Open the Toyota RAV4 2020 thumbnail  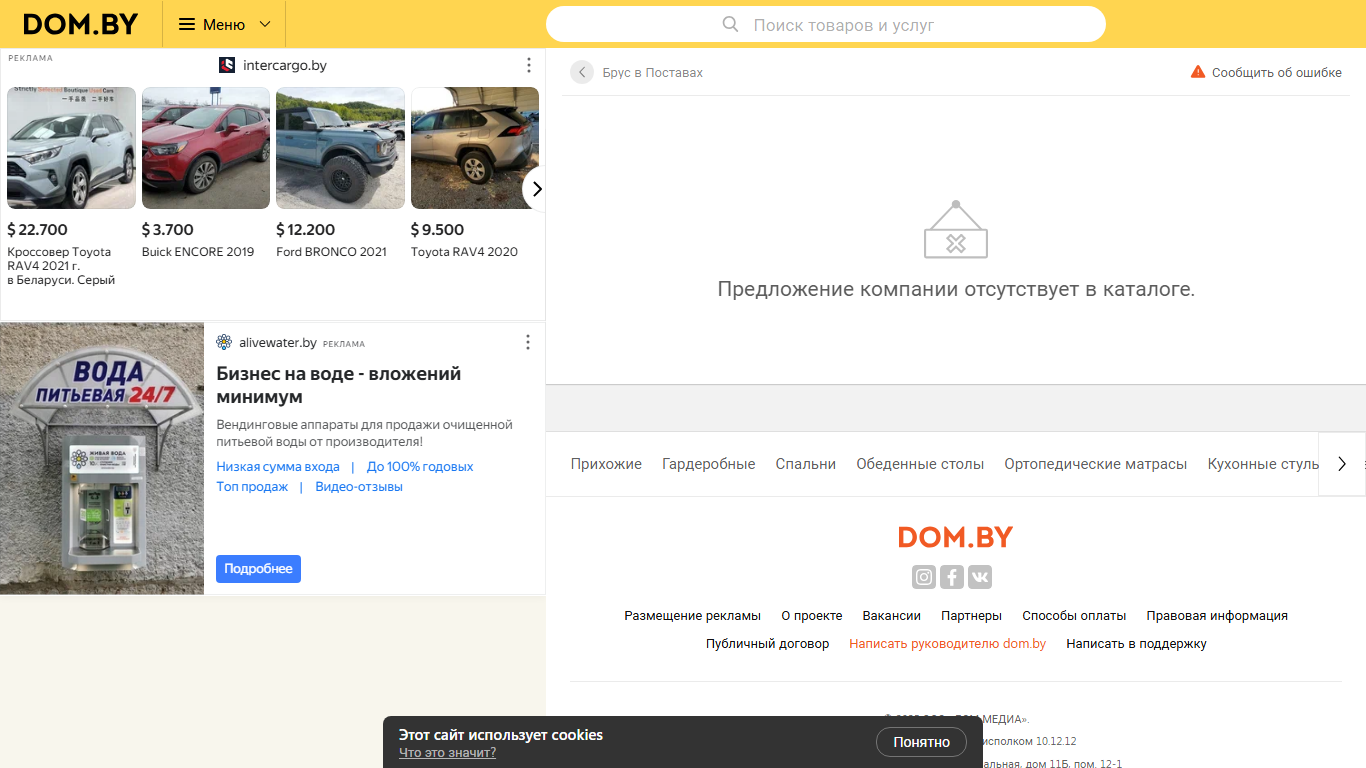pyautogui.click(x=475, y=148)
